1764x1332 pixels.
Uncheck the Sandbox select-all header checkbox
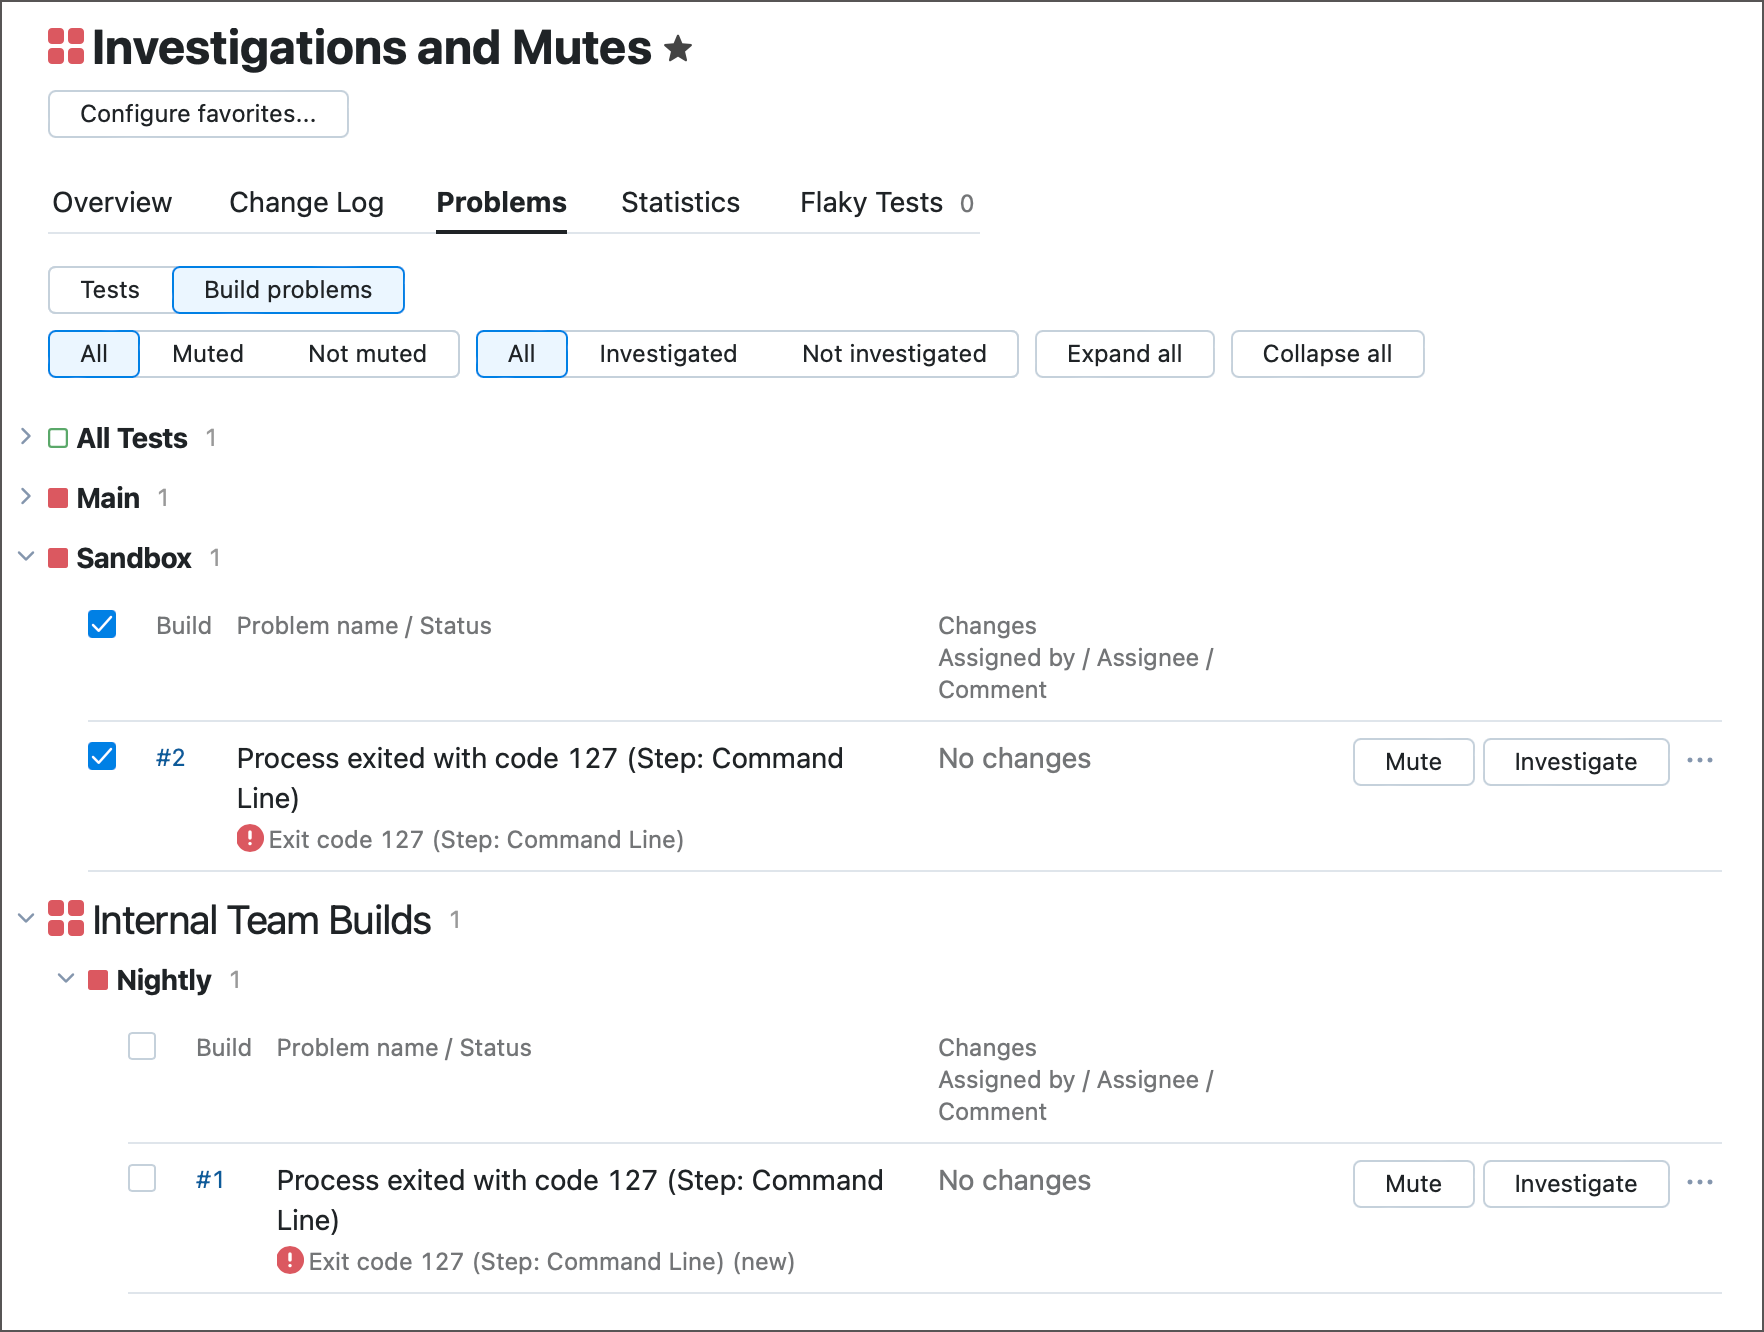click(x=102, y=624)
